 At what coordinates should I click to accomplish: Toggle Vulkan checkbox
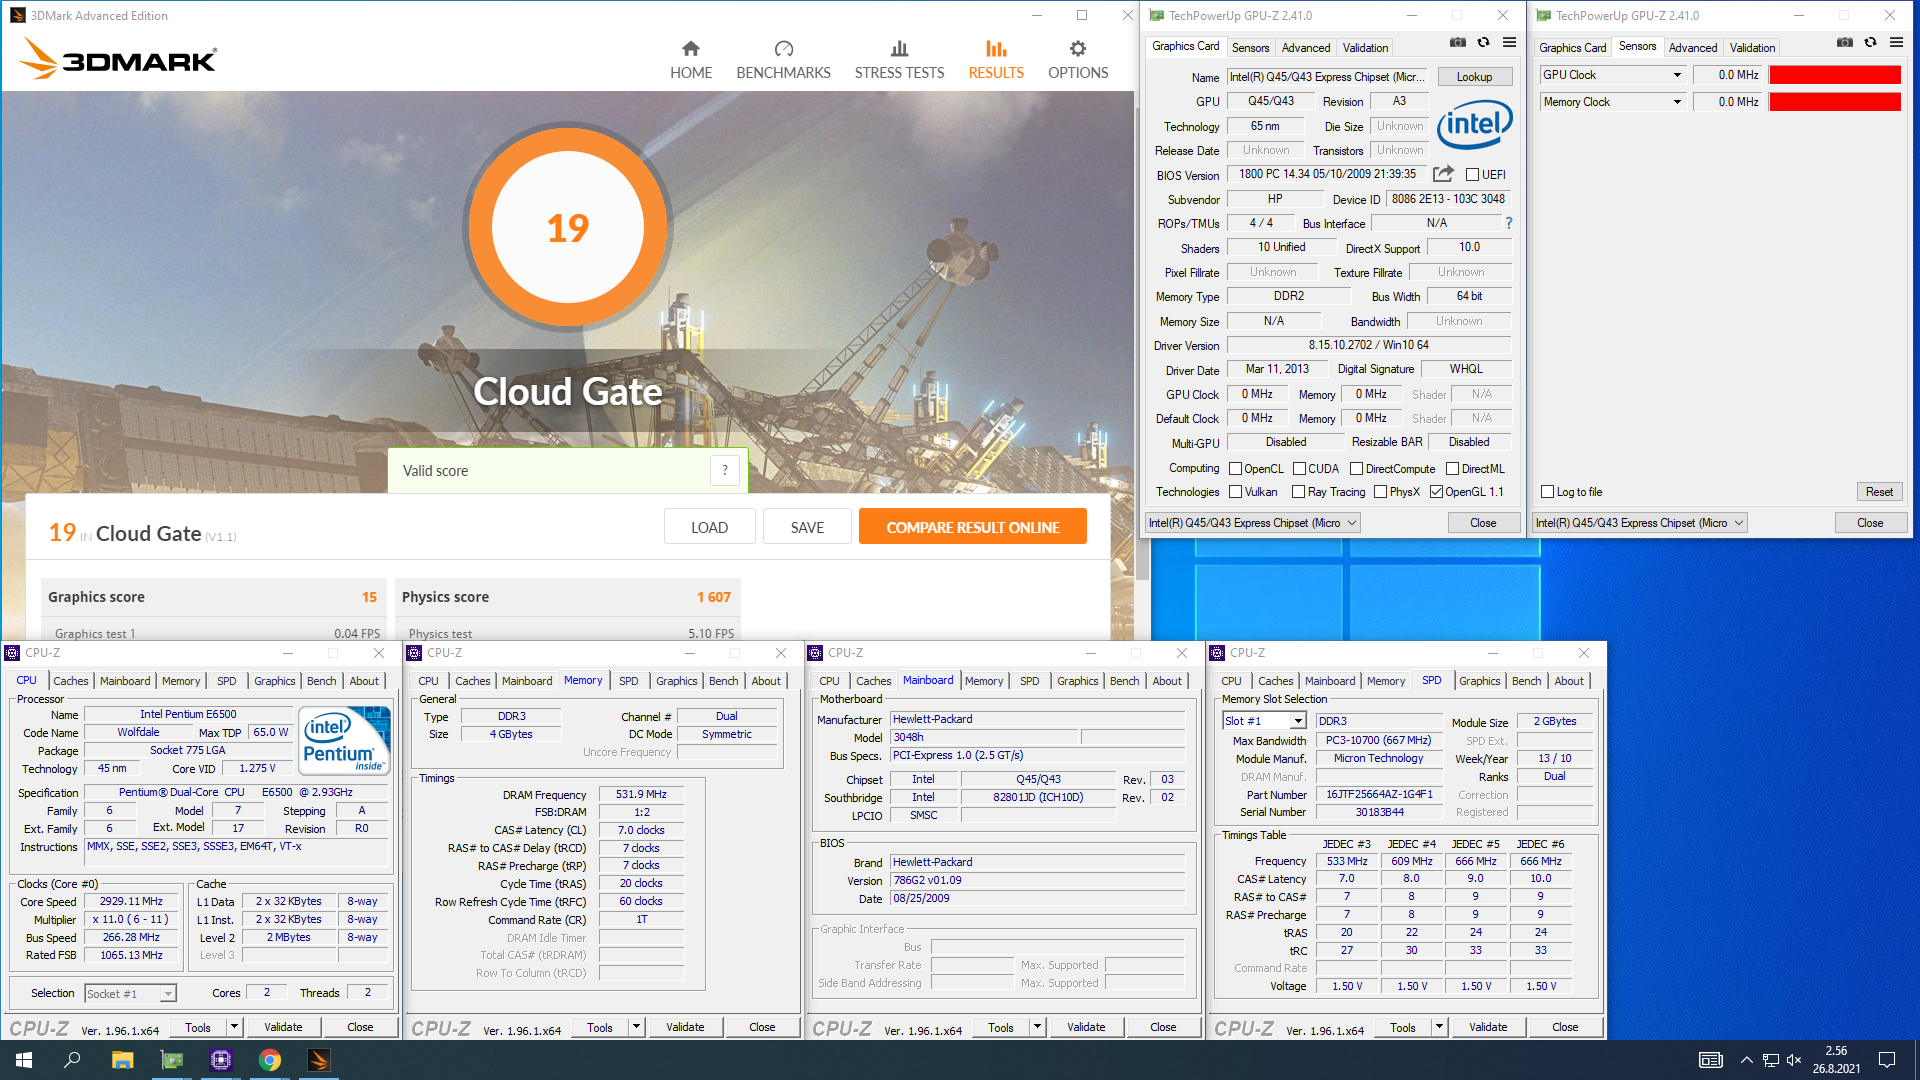tap(1235, 492)
